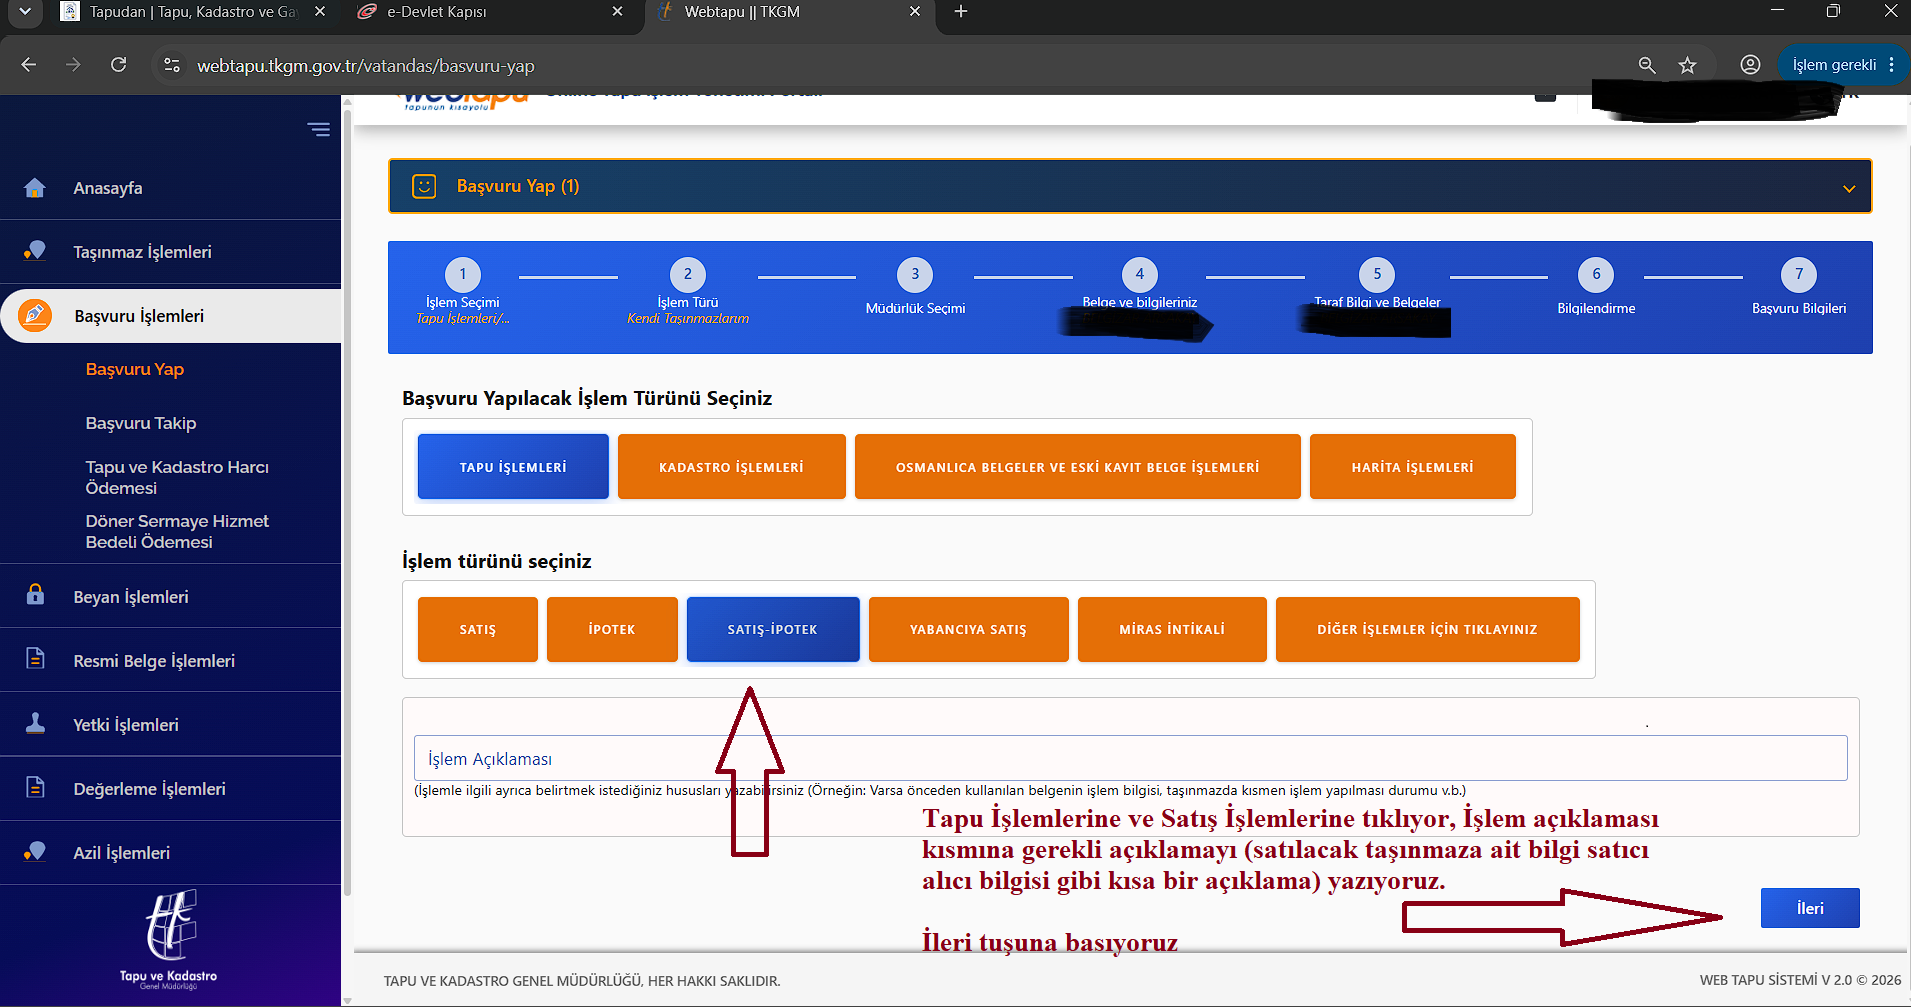Open a new browser tab
Screen dimensions: 1911x1007
pos(961,12)
